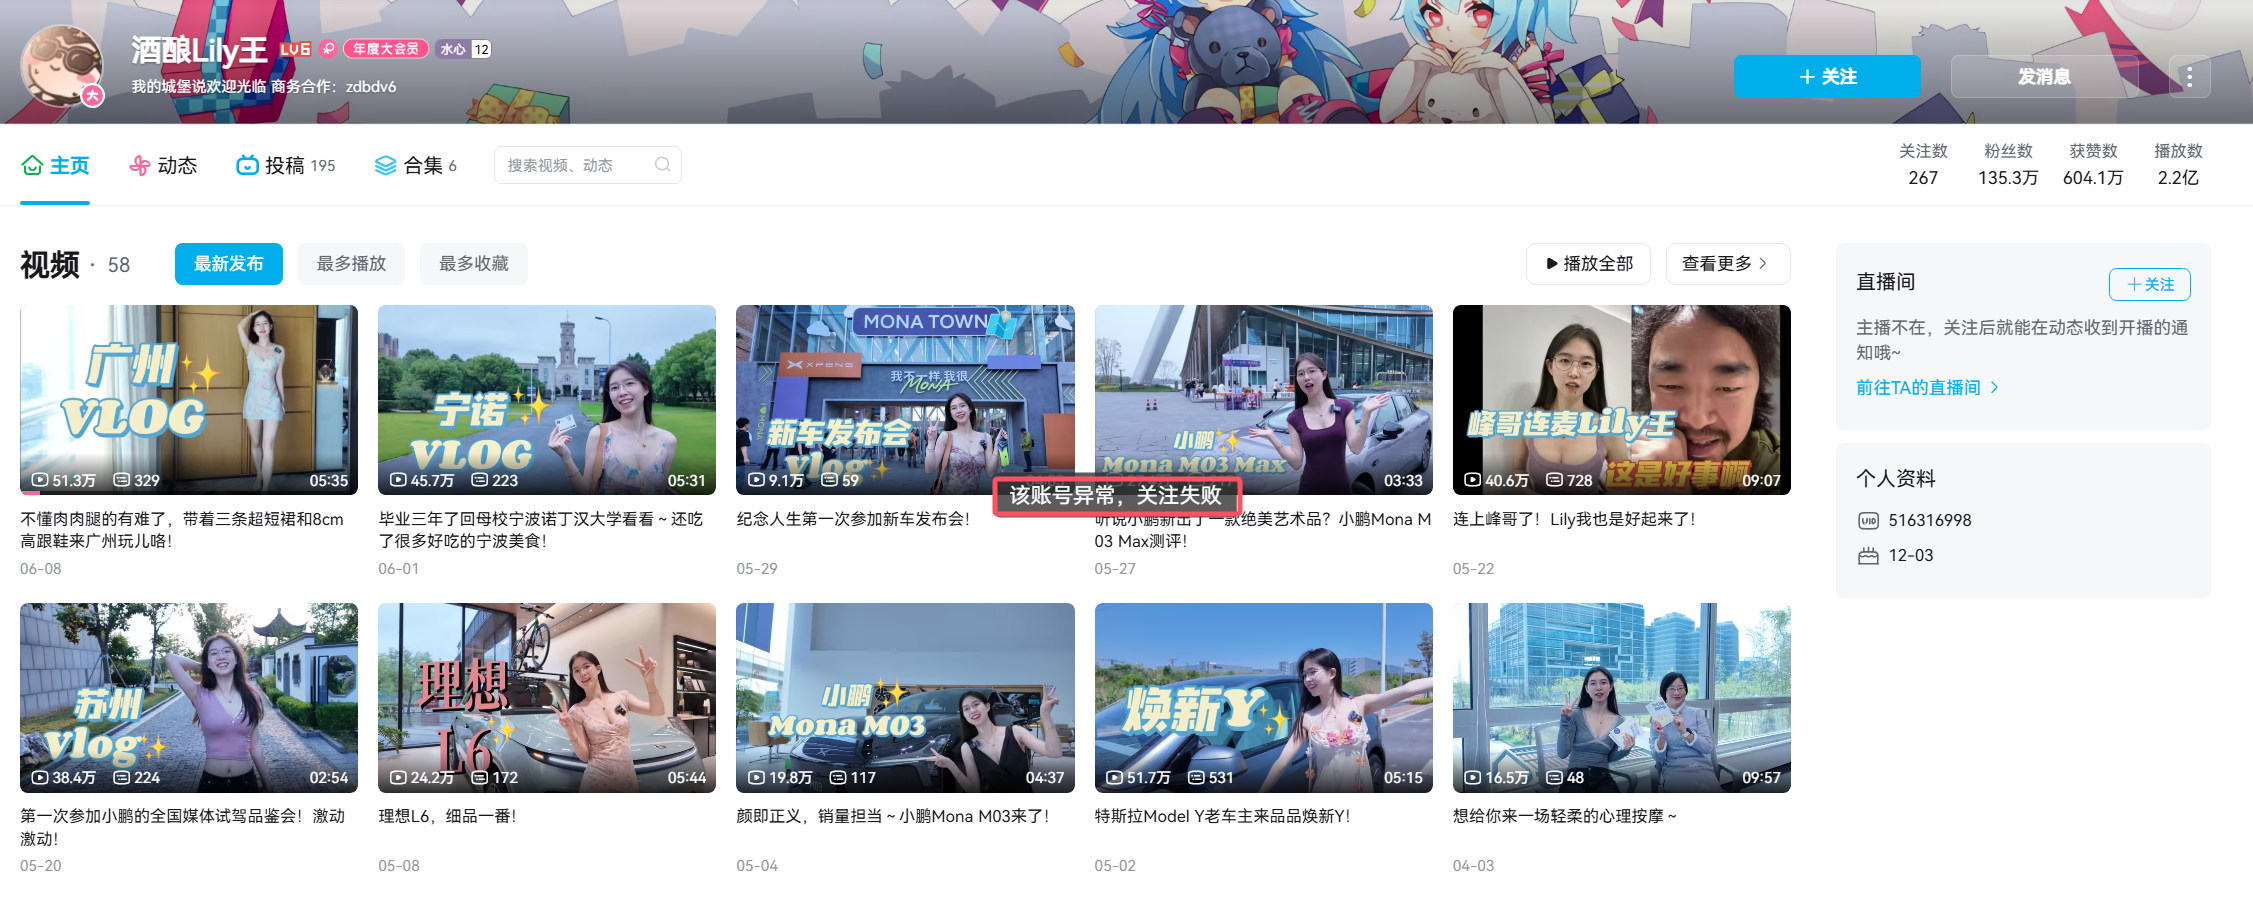Focus the 搜索视频、动态 search field
This screenshot has height=902, width=2253.
pyautogui.click(x=587, y=165)
